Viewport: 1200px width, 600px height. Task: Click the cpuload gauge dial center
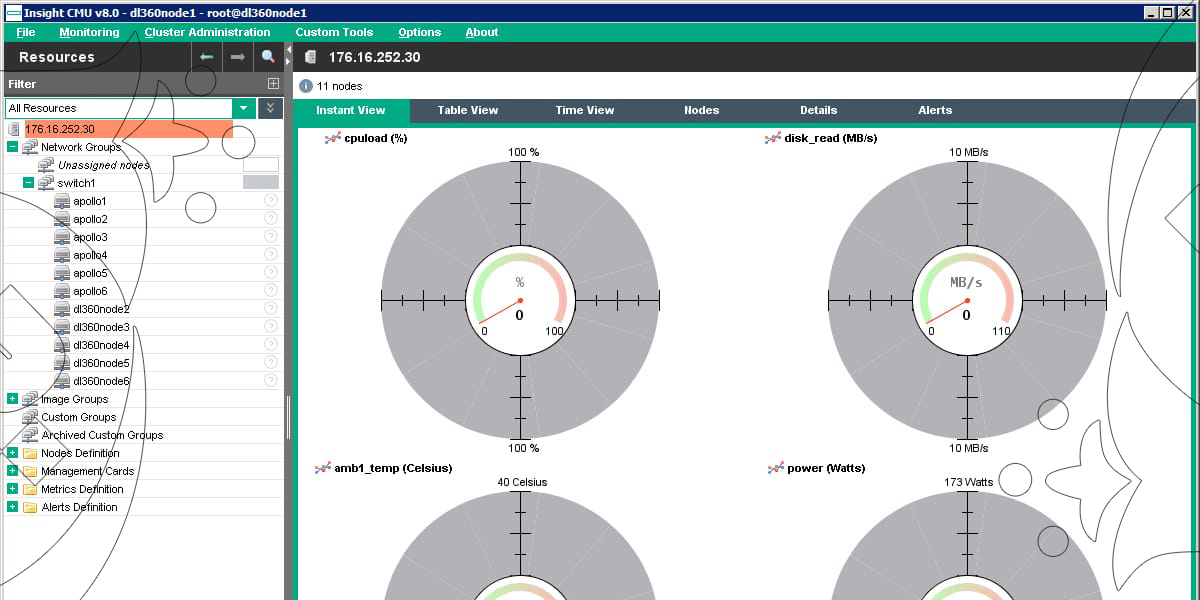pos(520,299)
